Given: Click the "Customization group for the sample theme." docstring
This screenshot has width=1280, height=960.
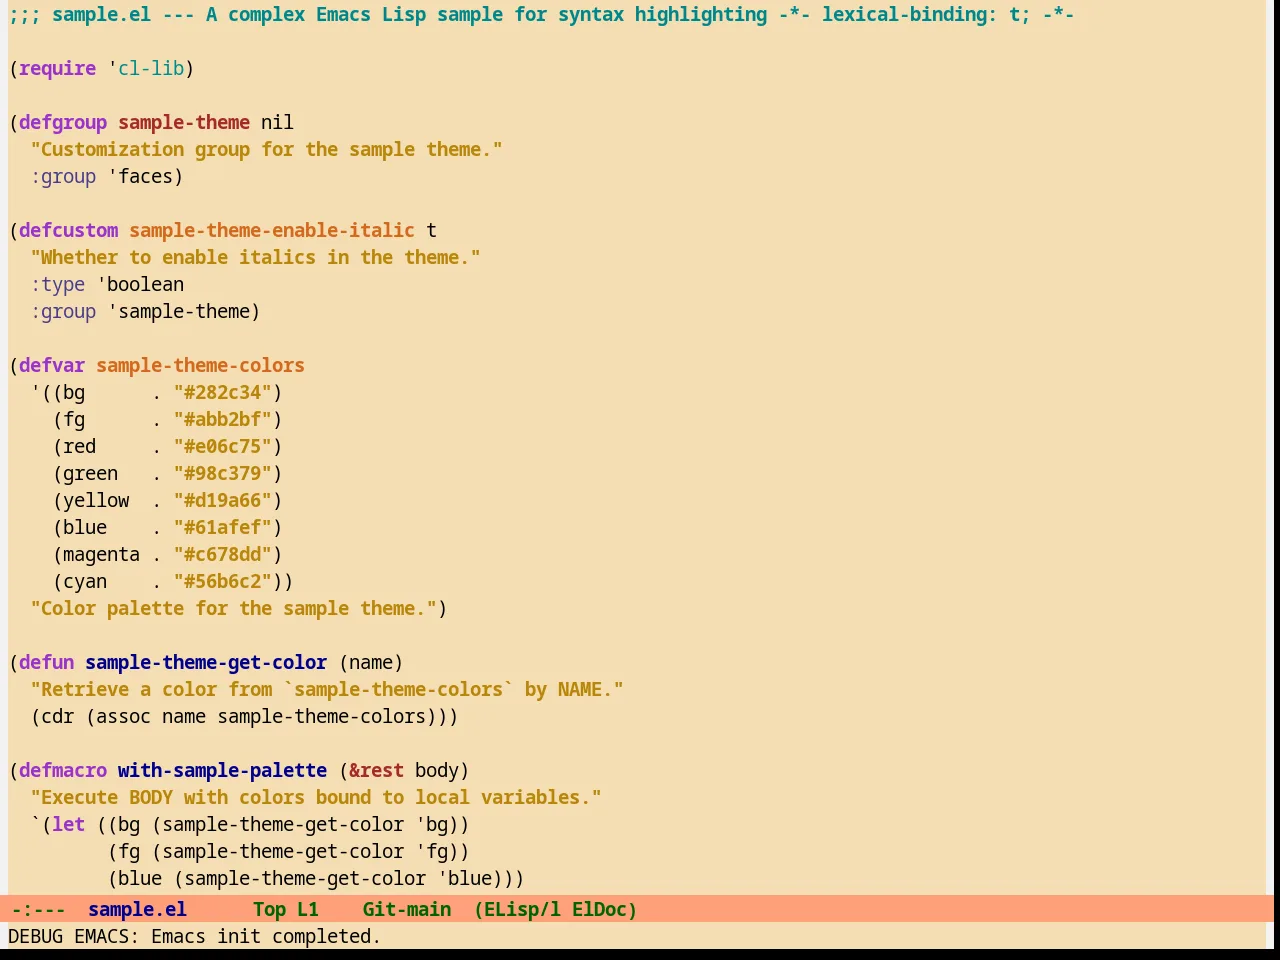Looking at the screenshot, I should tap(266, 149).
